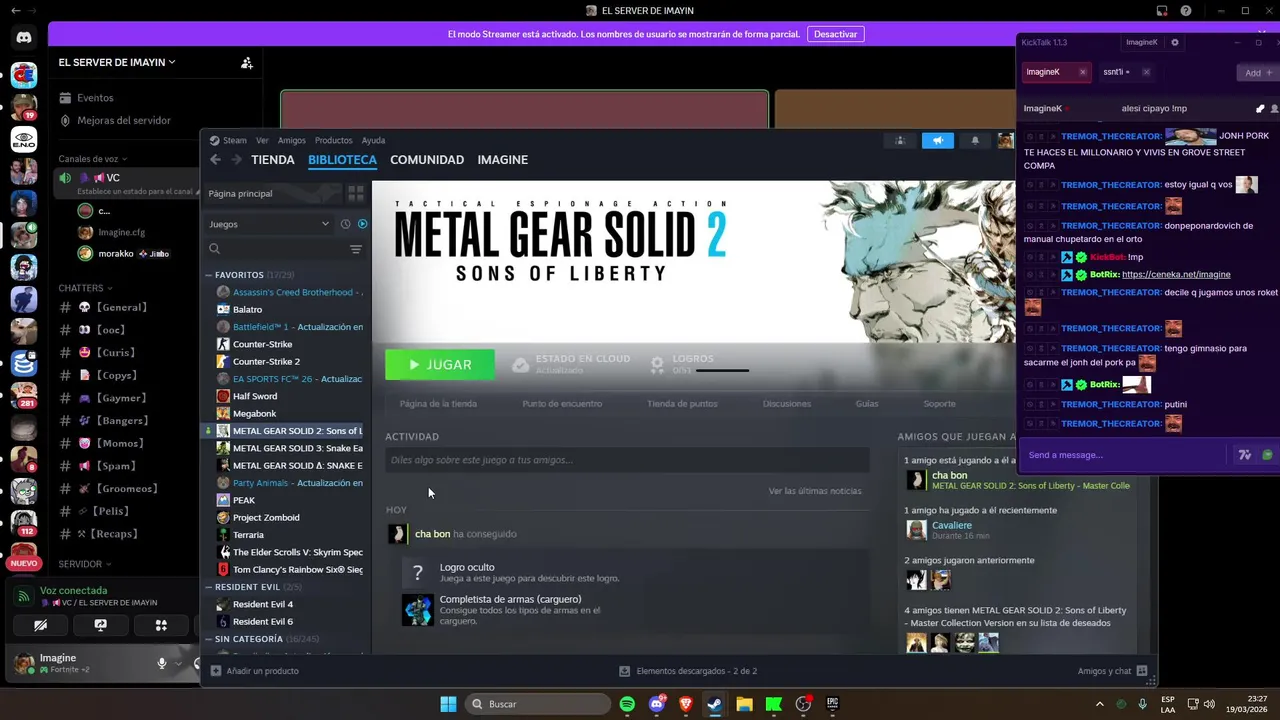This screenshot has height=720, width=1280.
Task: Click the green JUGAR button
Action: coord(440,365)
